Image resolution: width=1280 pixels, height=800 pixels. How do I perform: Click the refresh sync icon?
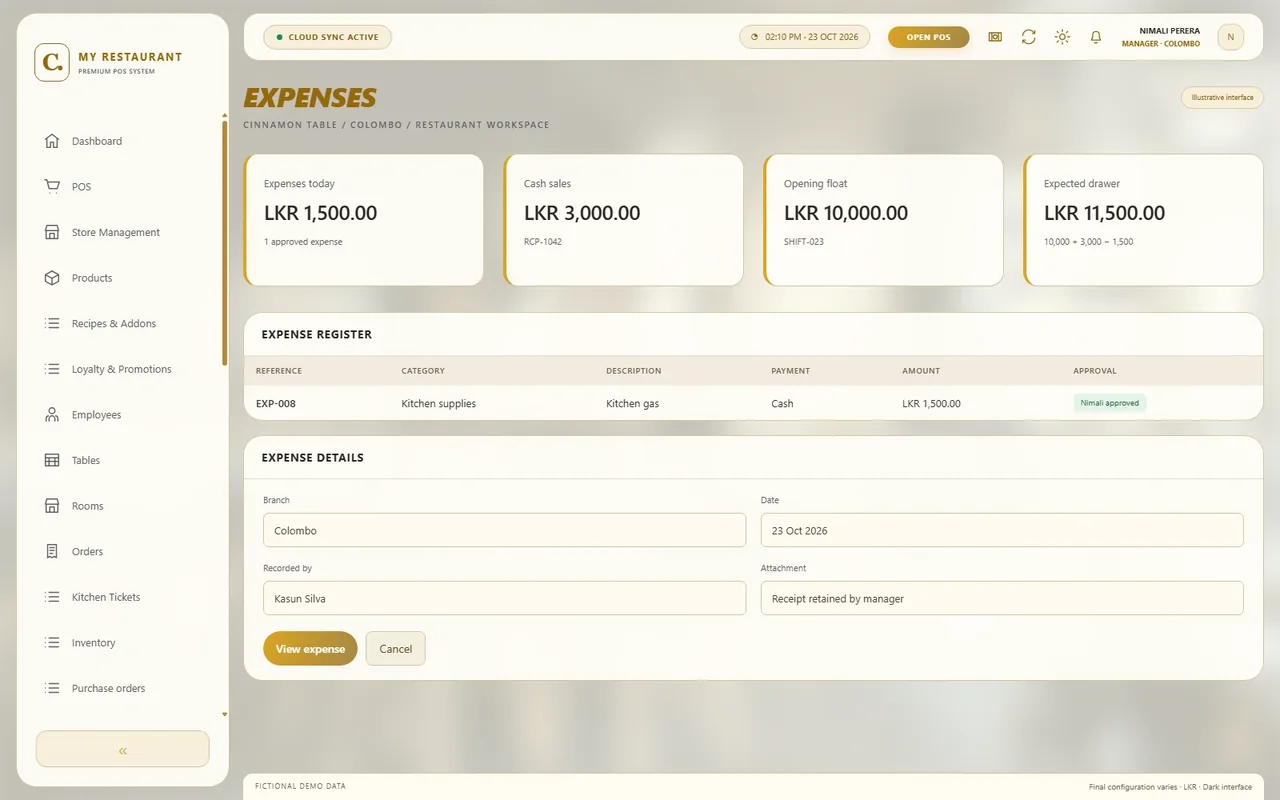(1028, 37)
